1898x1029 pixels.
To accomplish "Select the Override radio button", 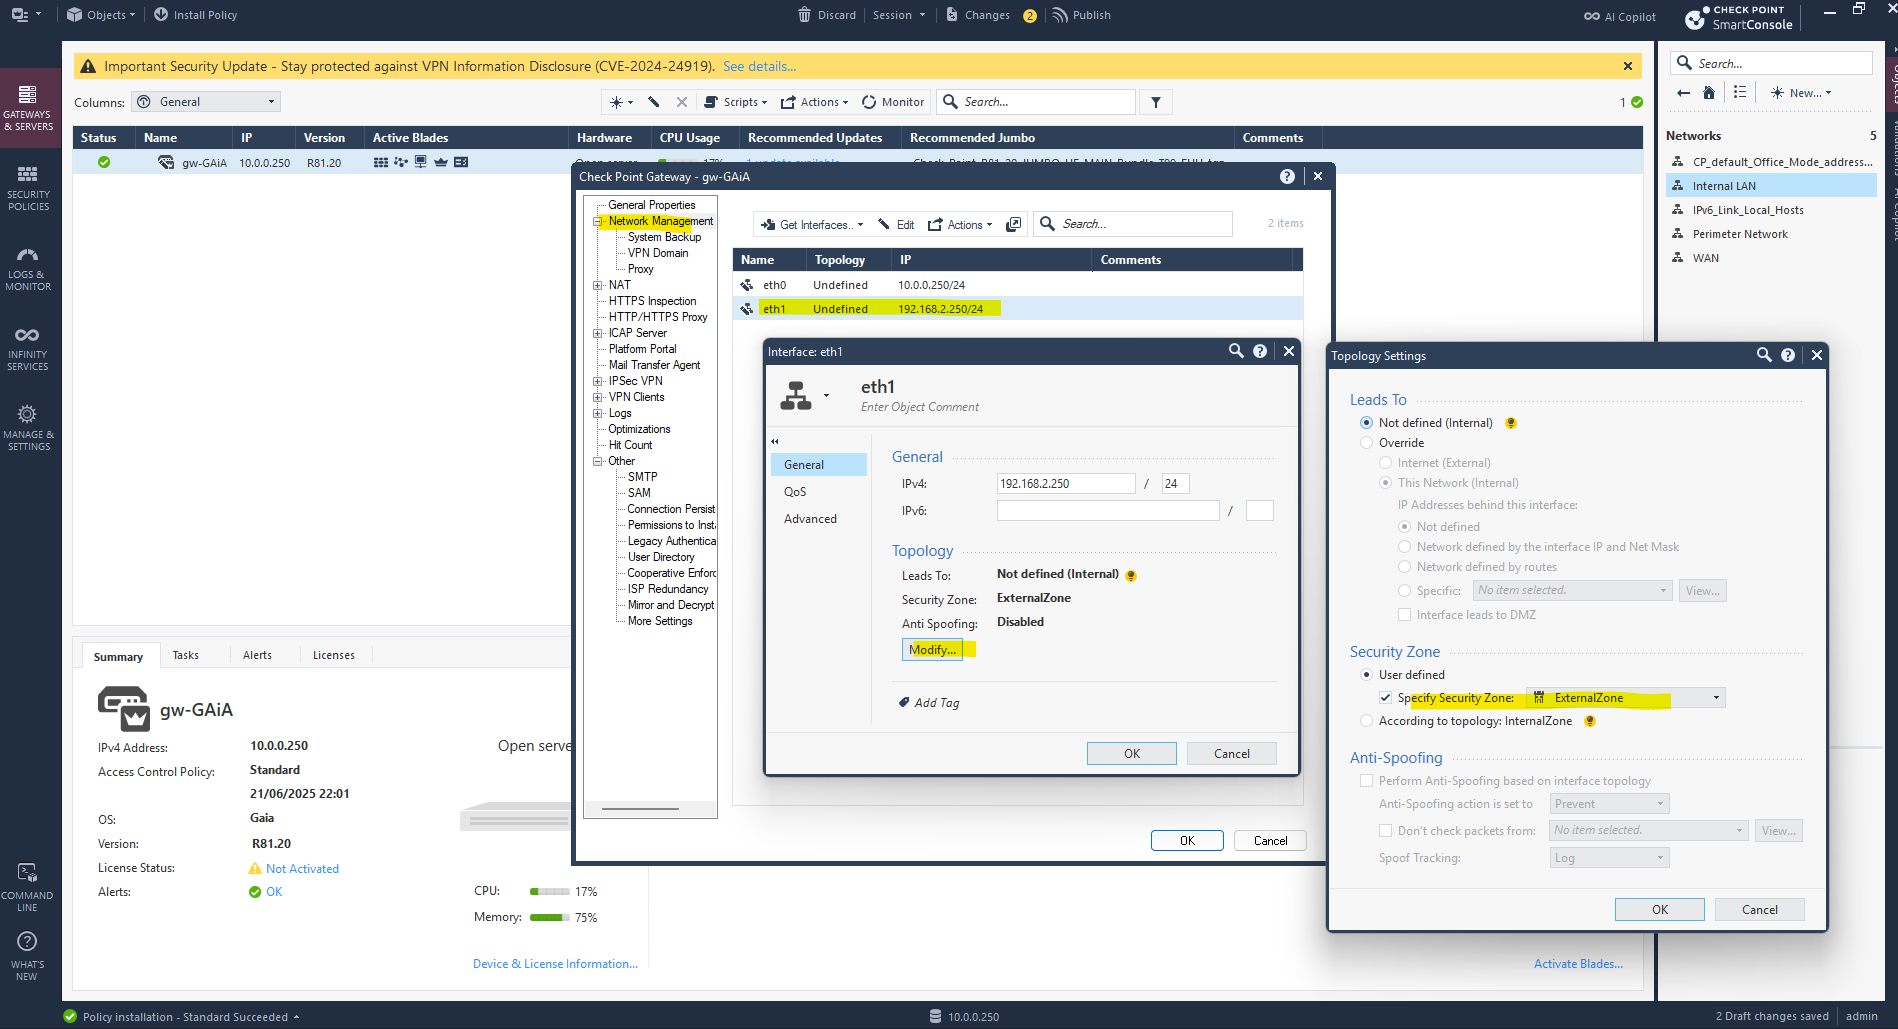I will point(1366,443).
